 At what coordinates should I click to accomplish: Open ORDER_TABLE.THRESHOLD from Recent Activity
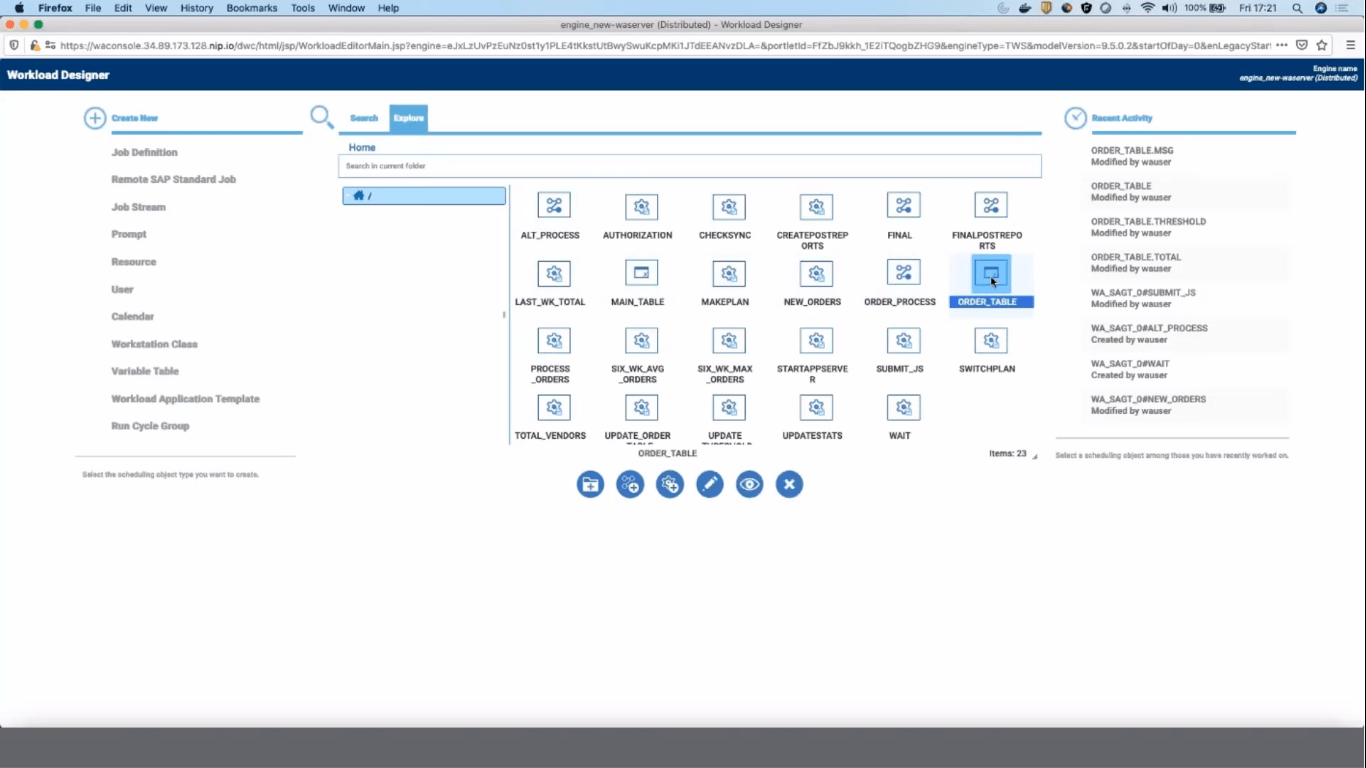[x=1148, y=222]
